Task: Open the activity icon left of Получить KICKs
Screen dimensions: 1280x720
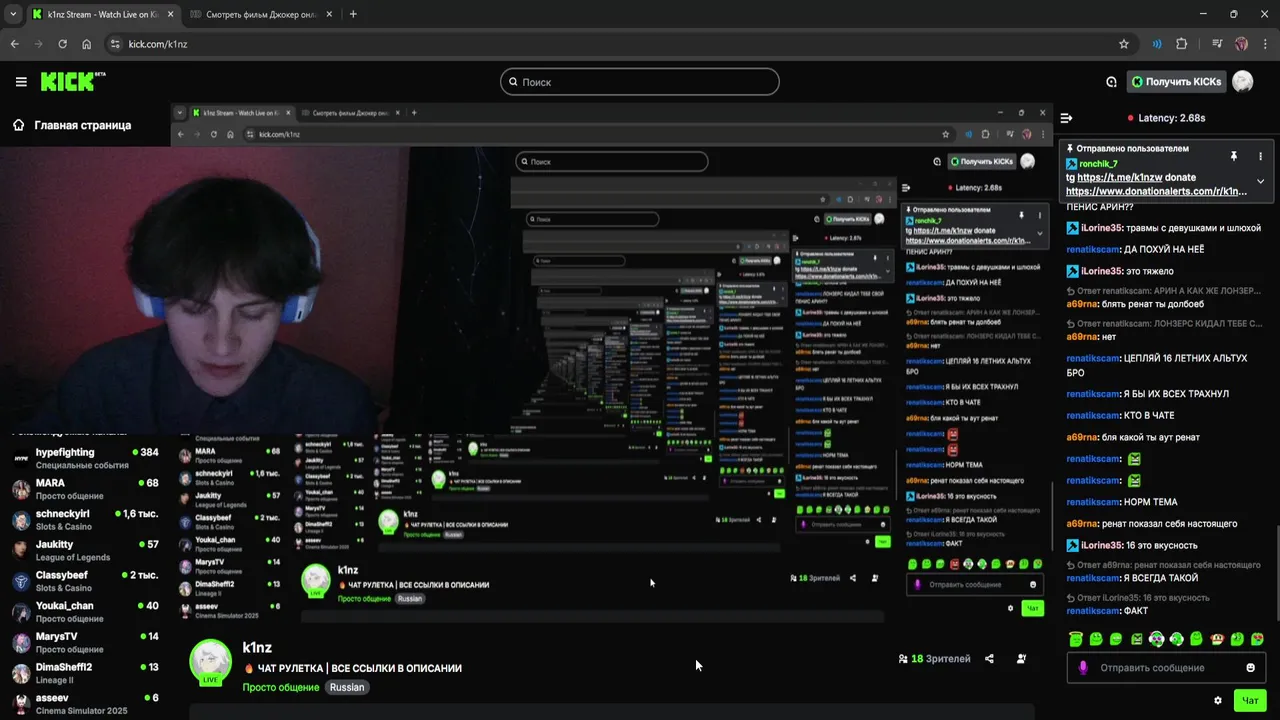Action: pyautogui.click(x=1111, y=82)
